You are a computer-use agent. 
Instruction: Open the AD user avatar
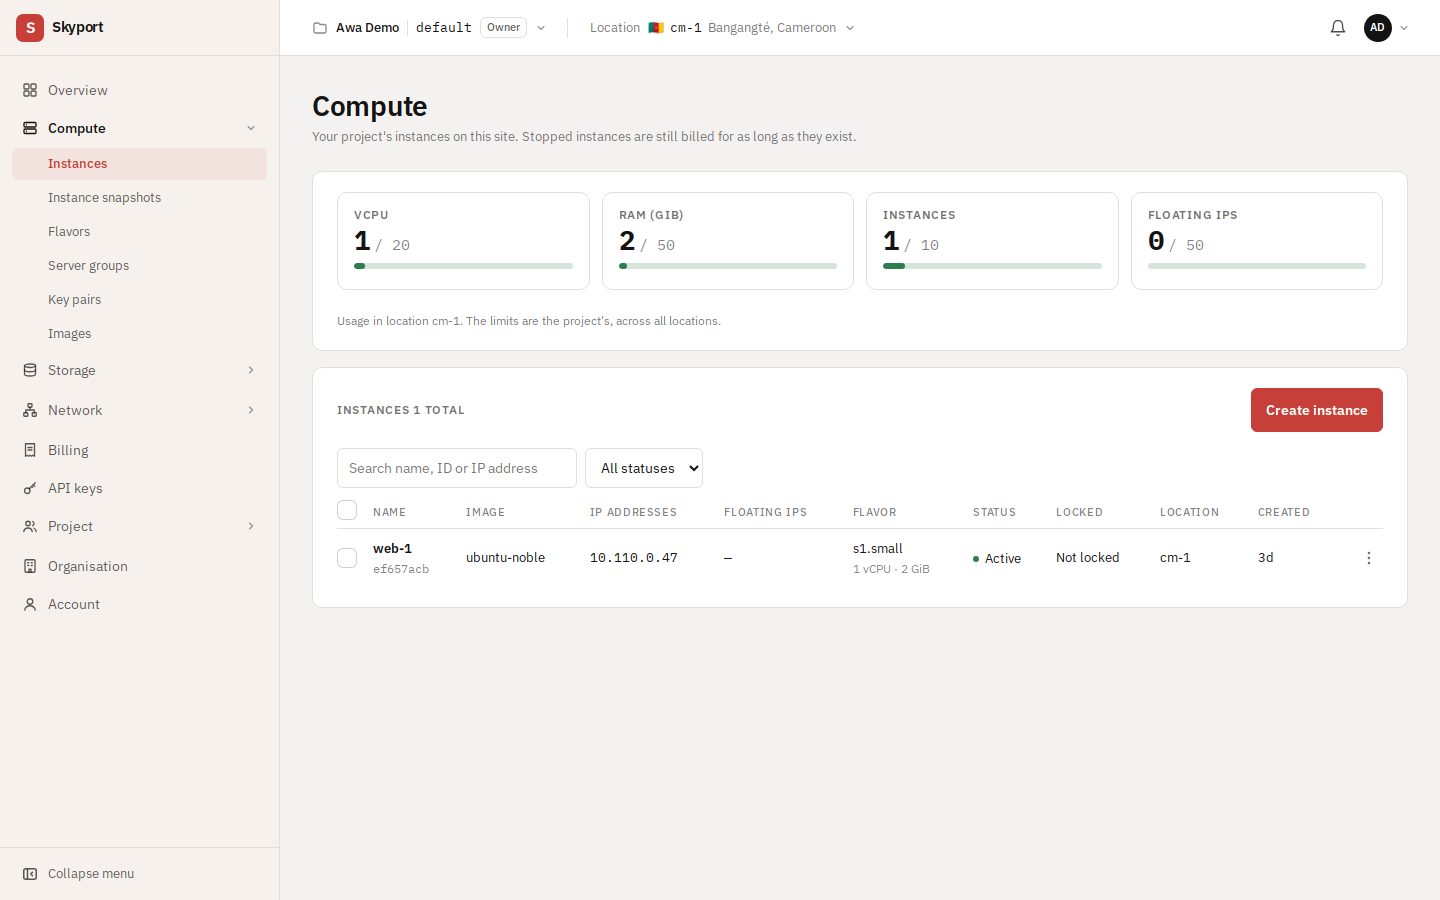1378,28
